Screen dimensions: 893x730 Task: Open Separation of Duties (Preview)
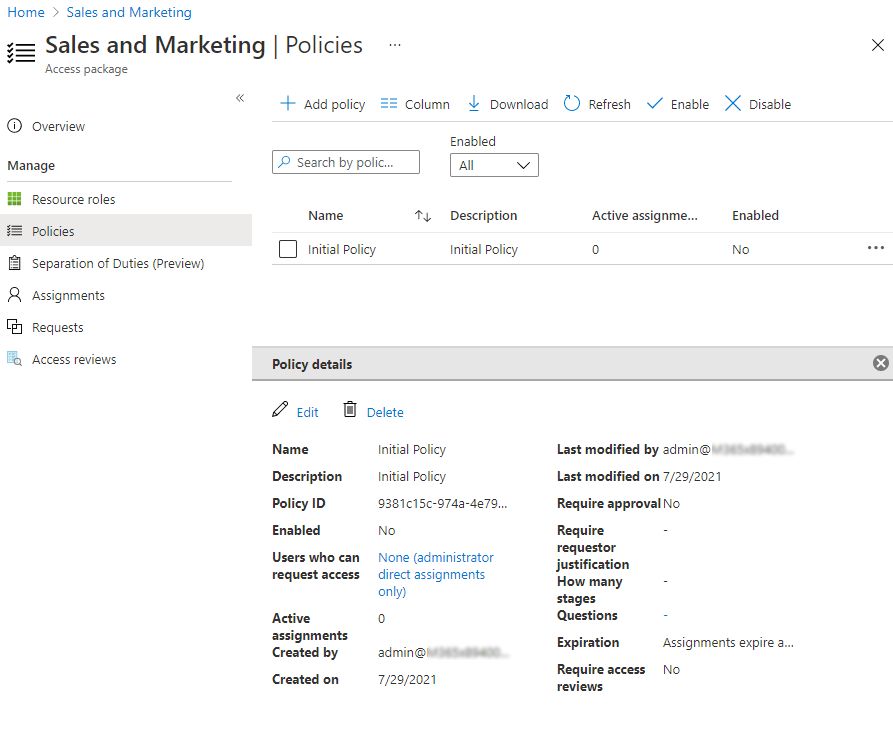coord(118,263)
